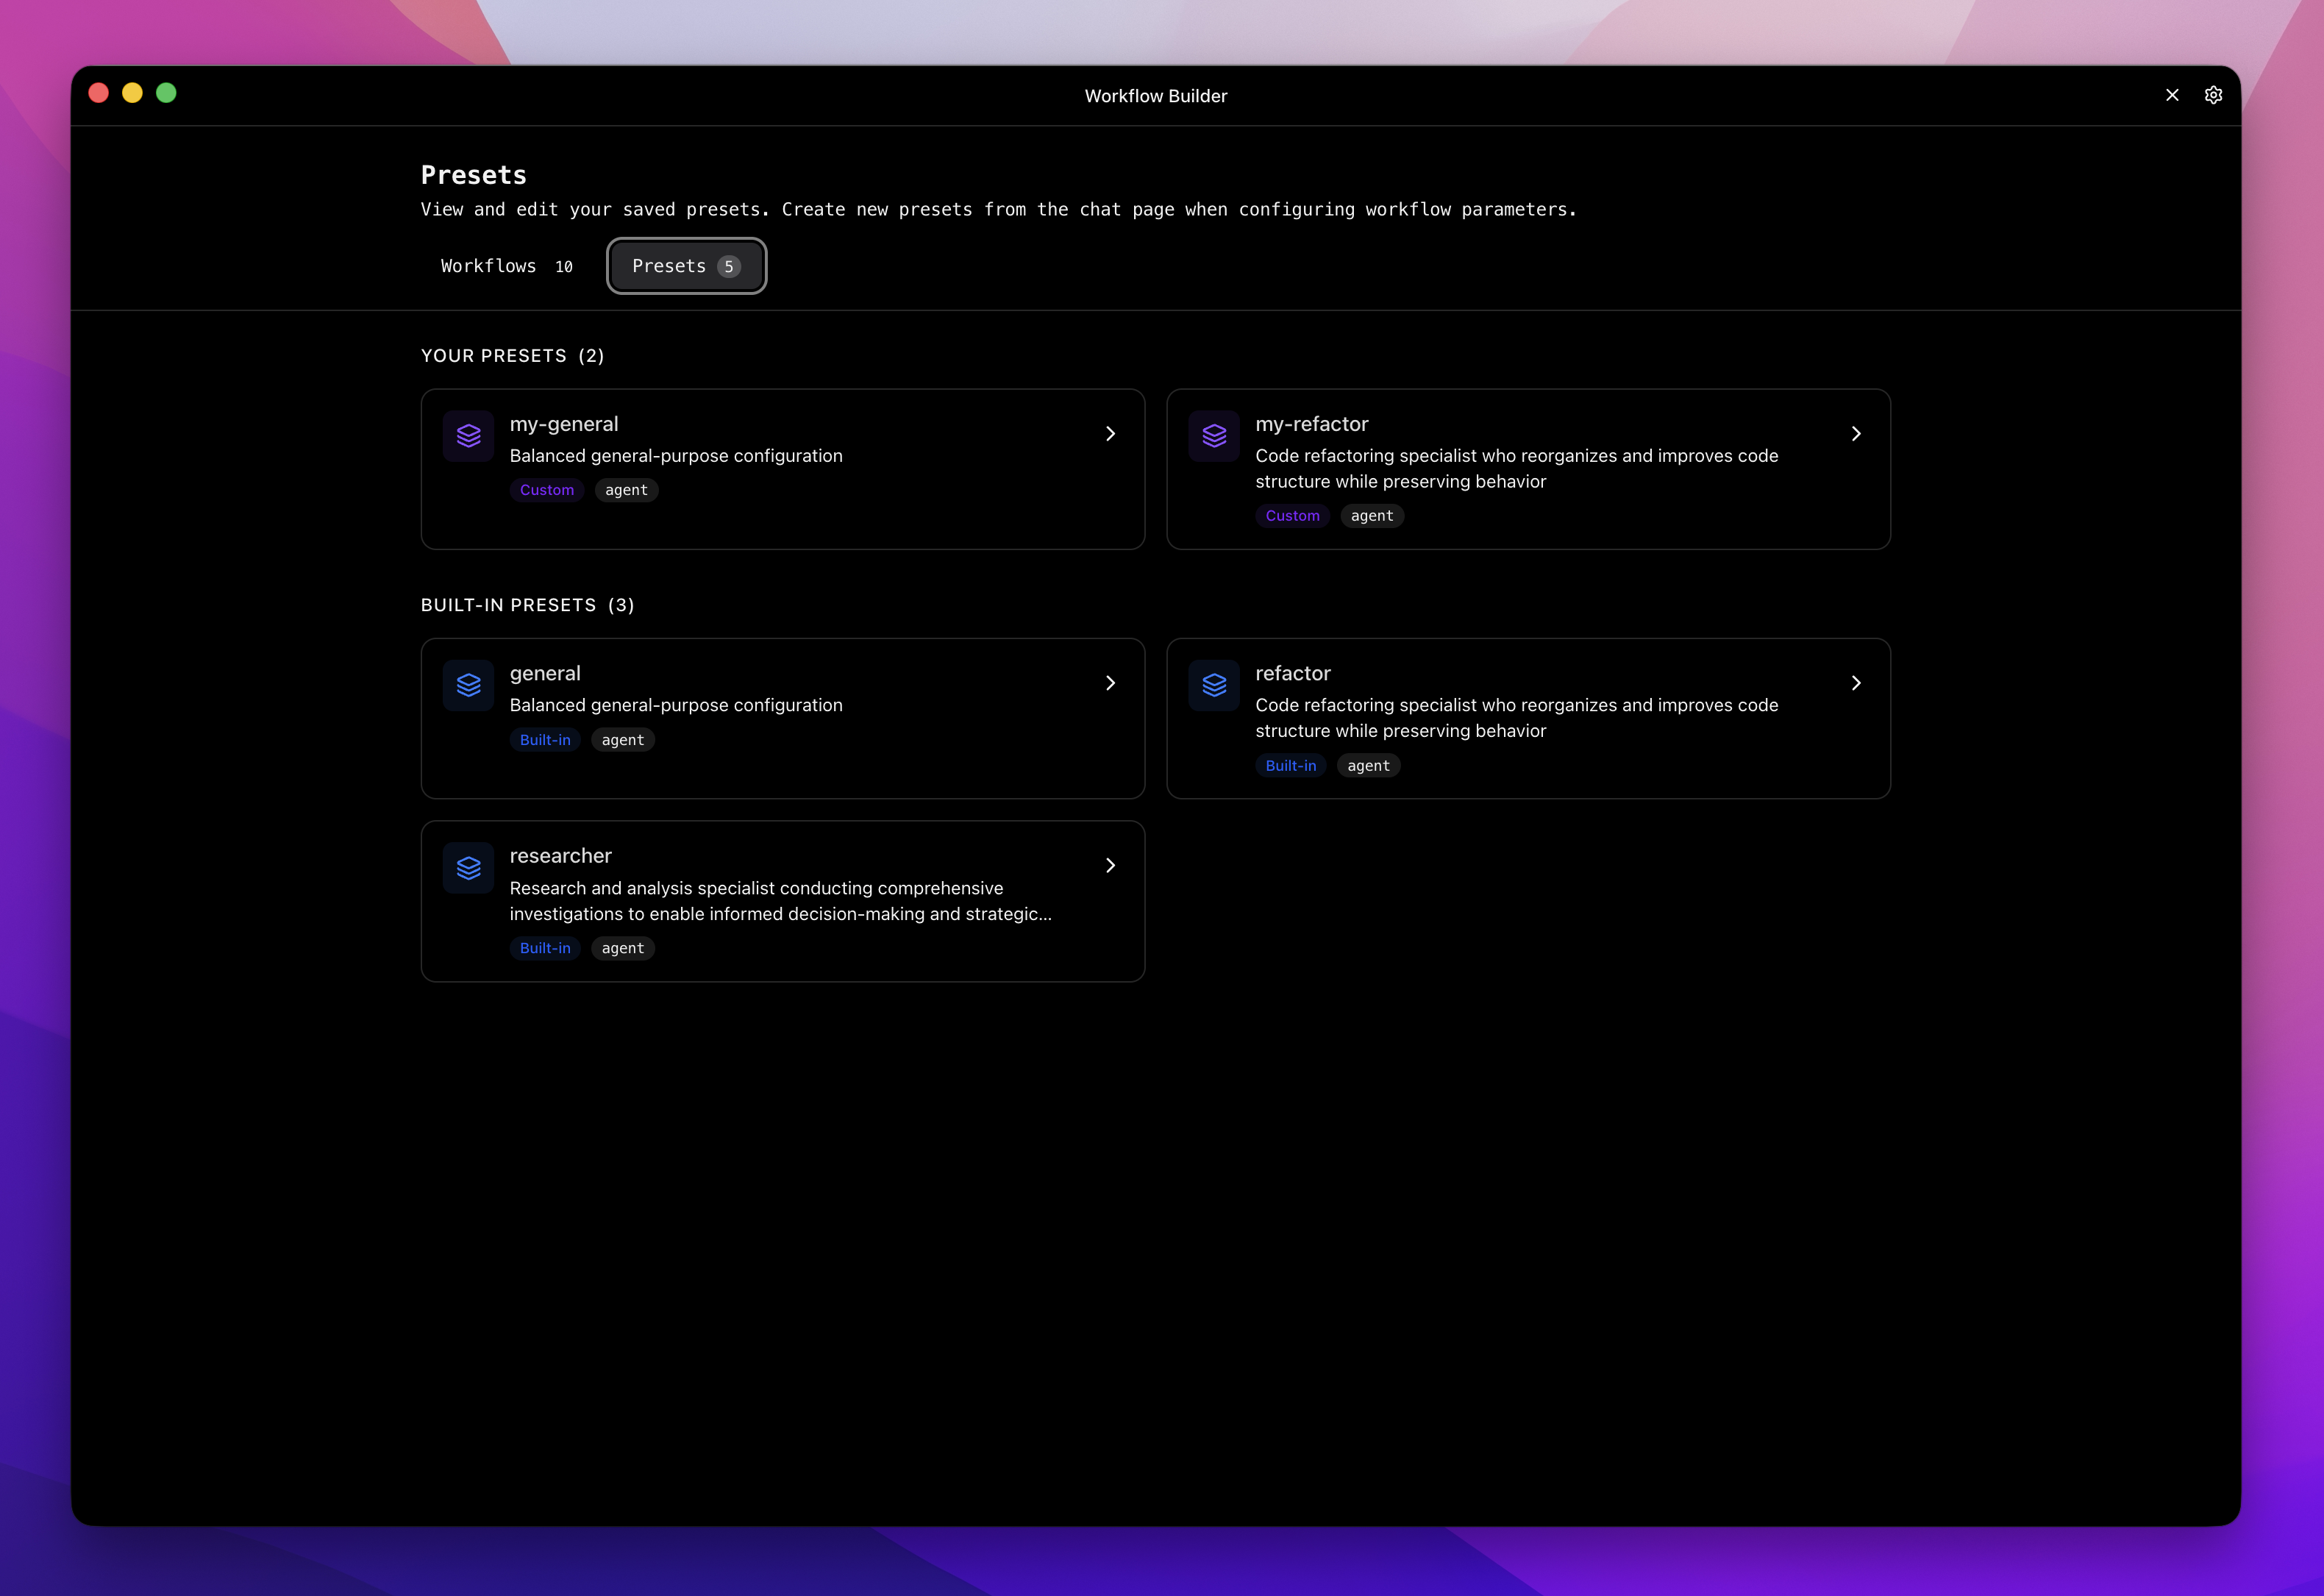Open the Workflow Builder settings gear

tap(2213, 94)
